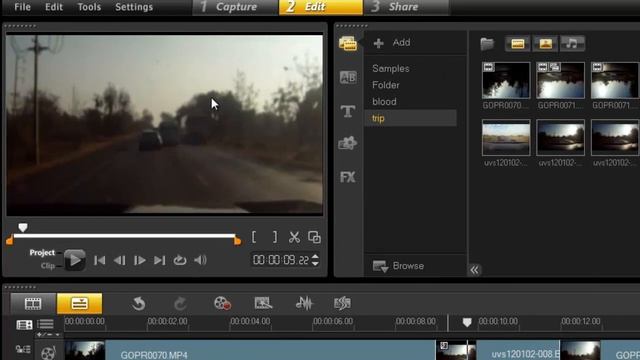640x360 pixels.
Task: Select the blood library folder
Action: 384,102
